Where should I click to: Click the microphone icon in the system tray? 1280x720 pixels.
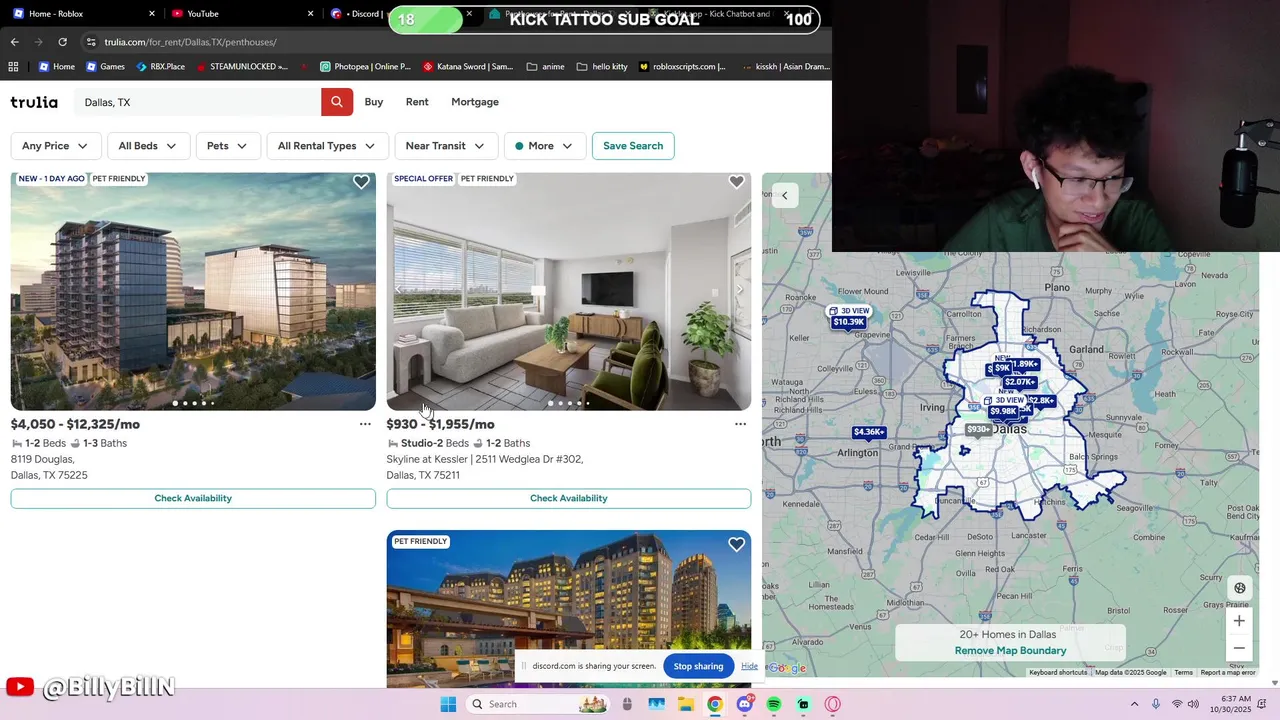[x=1156, y=704]
